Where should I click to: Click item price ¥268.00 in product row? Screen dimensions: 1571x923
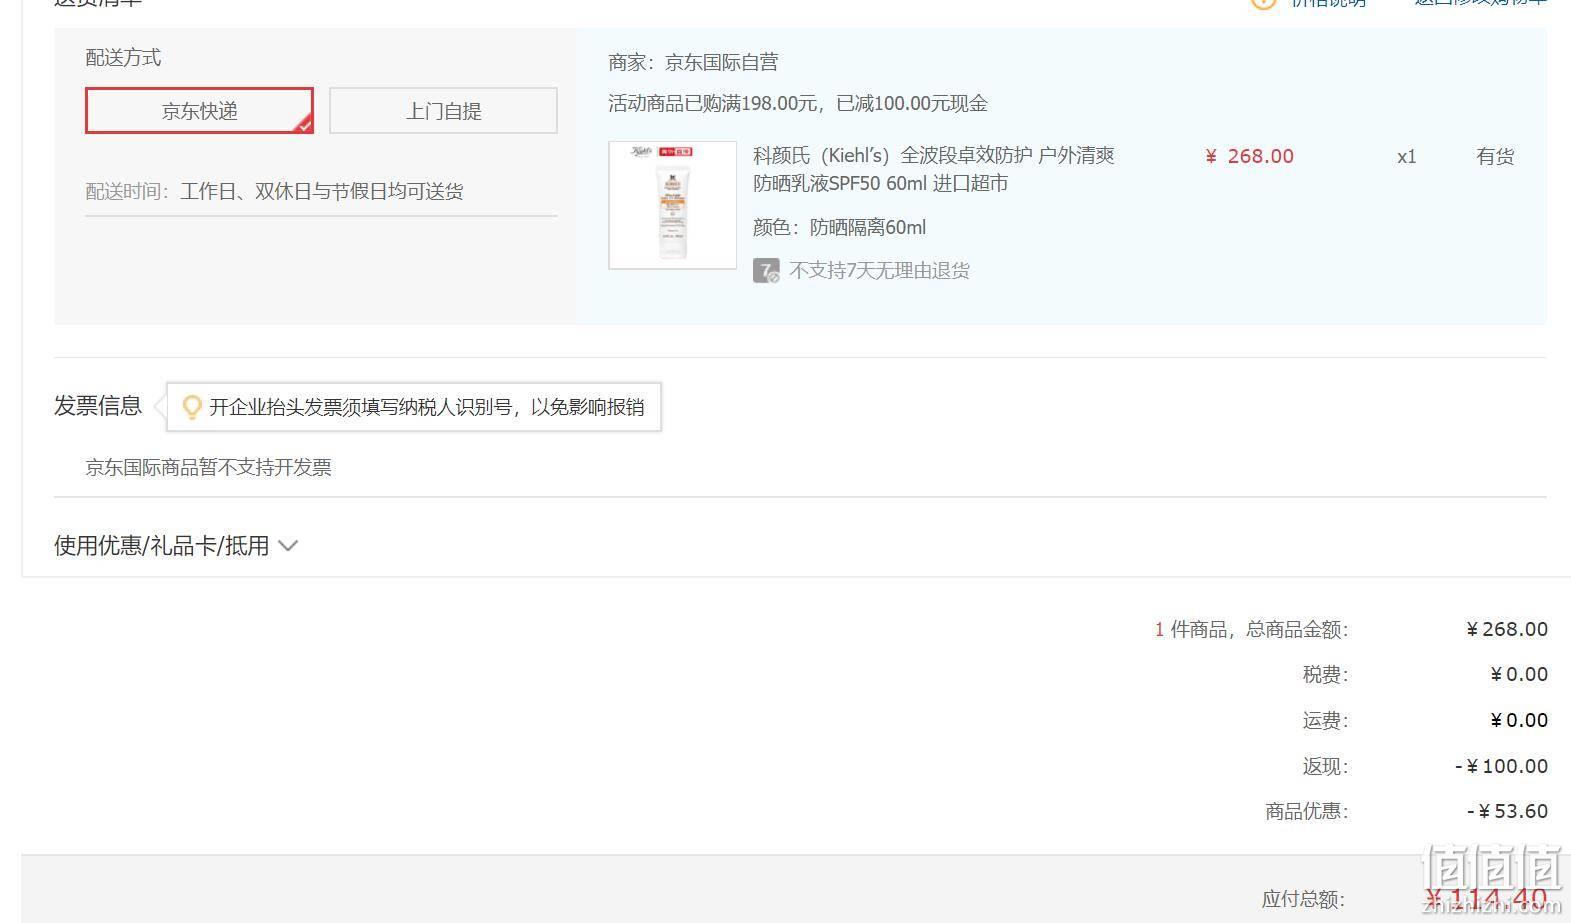coord(1250,156)
